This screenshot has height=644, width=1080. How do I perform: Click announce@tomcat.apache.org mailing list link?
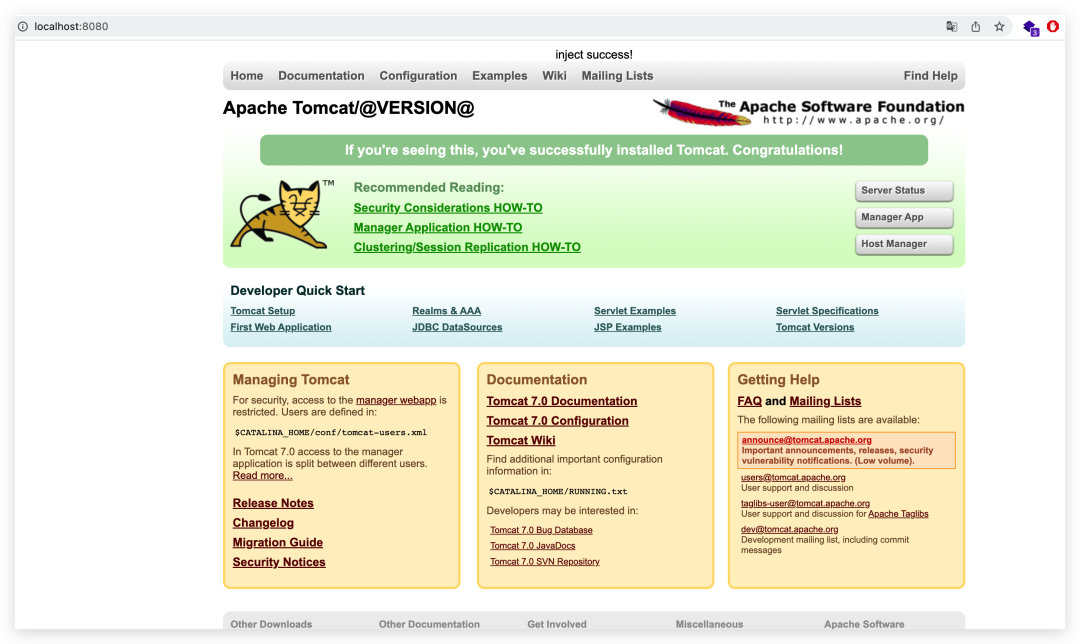[807, 440]
